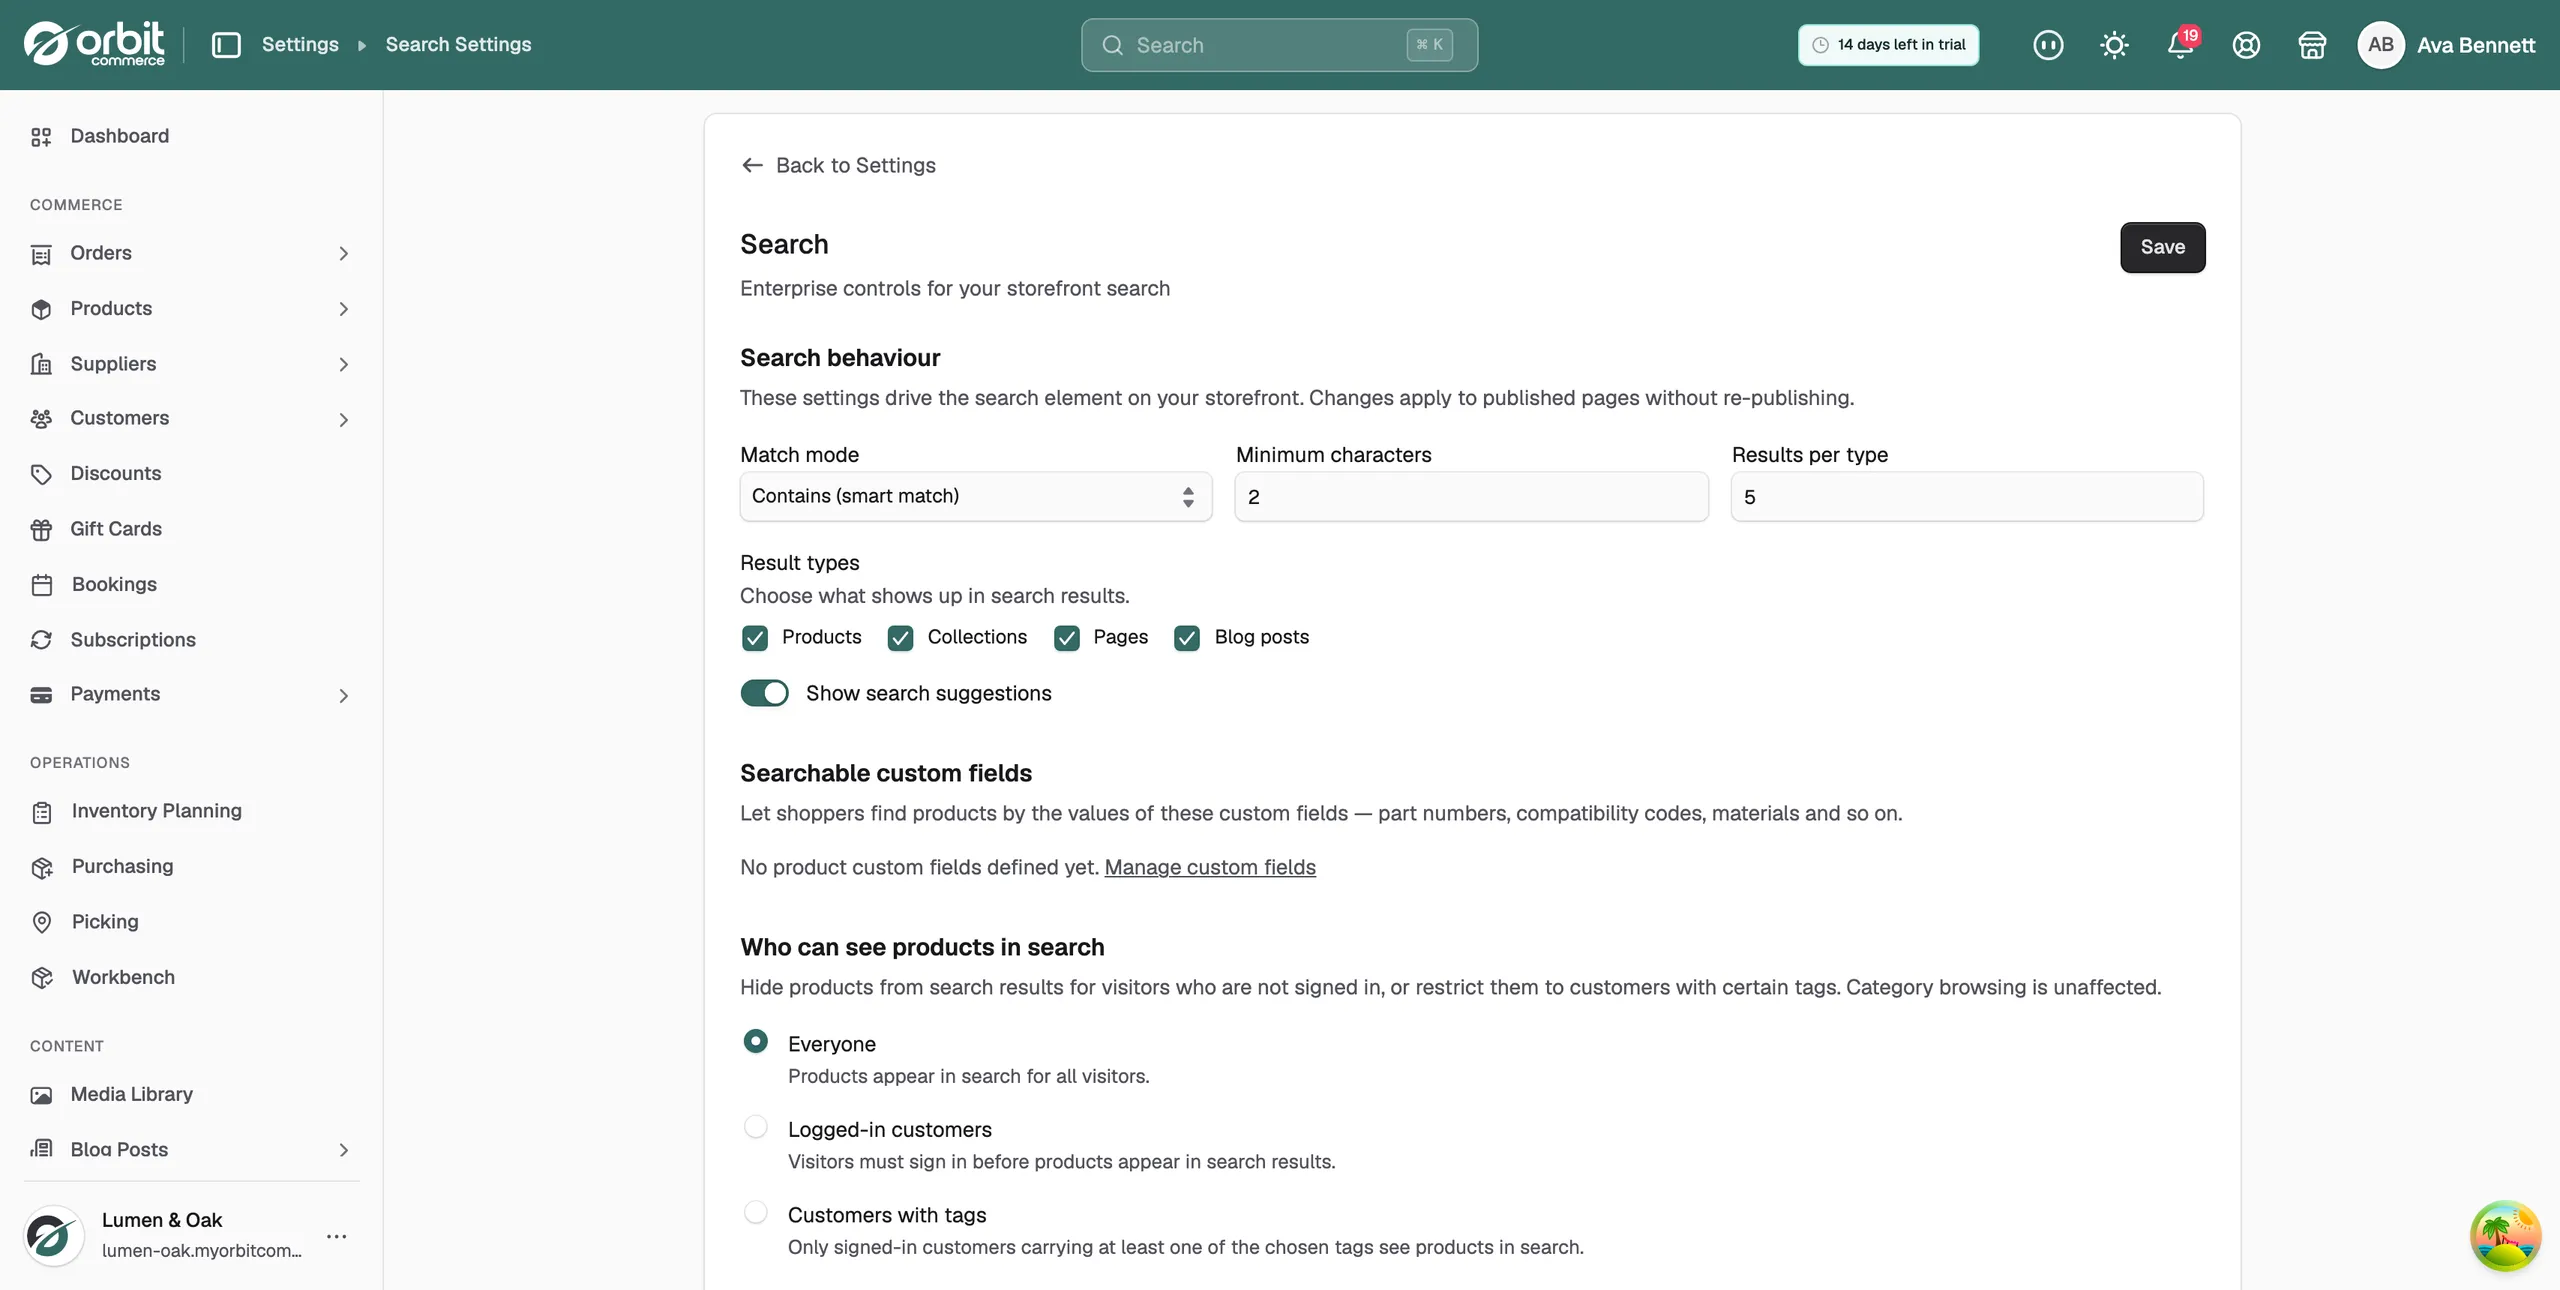Uncheck the Collections result type checkbox
The width and height of the screenshot is (2560, 1290).
click(900, 638)
